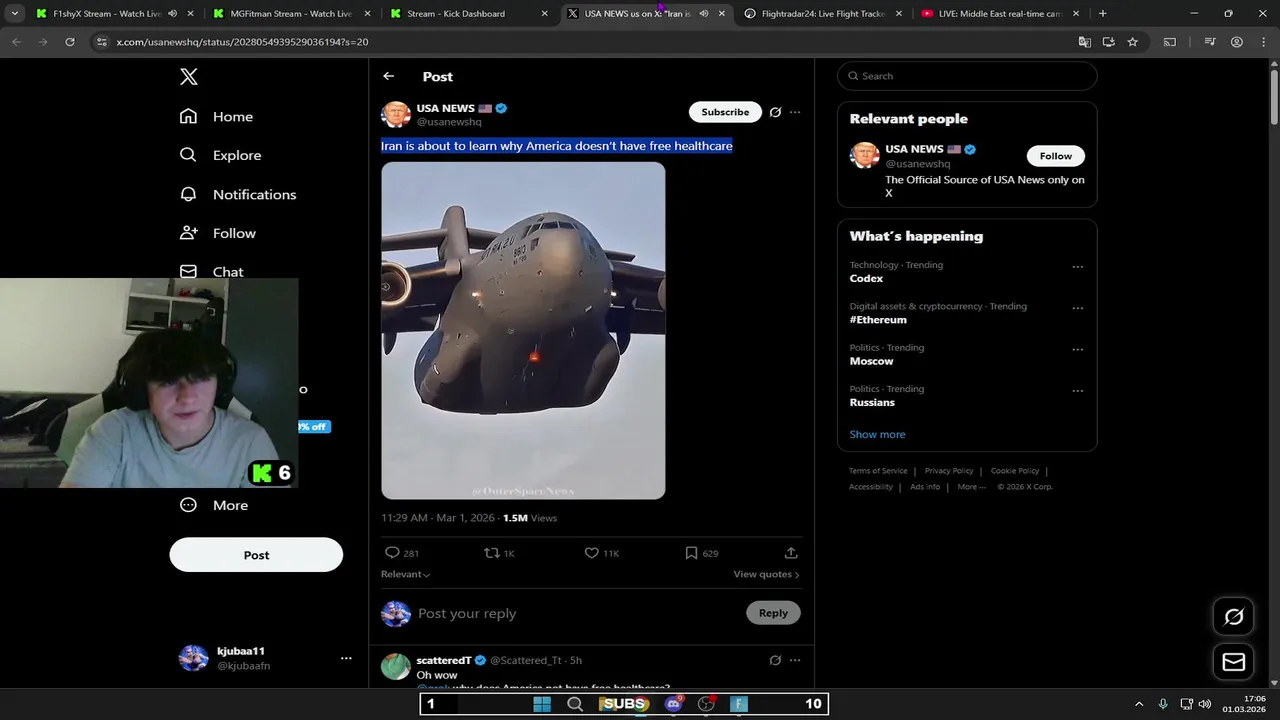Screen dimensions: 1280x720
Task: Expand the Relevant replies sort dropdown
Action: coord(405,574)
